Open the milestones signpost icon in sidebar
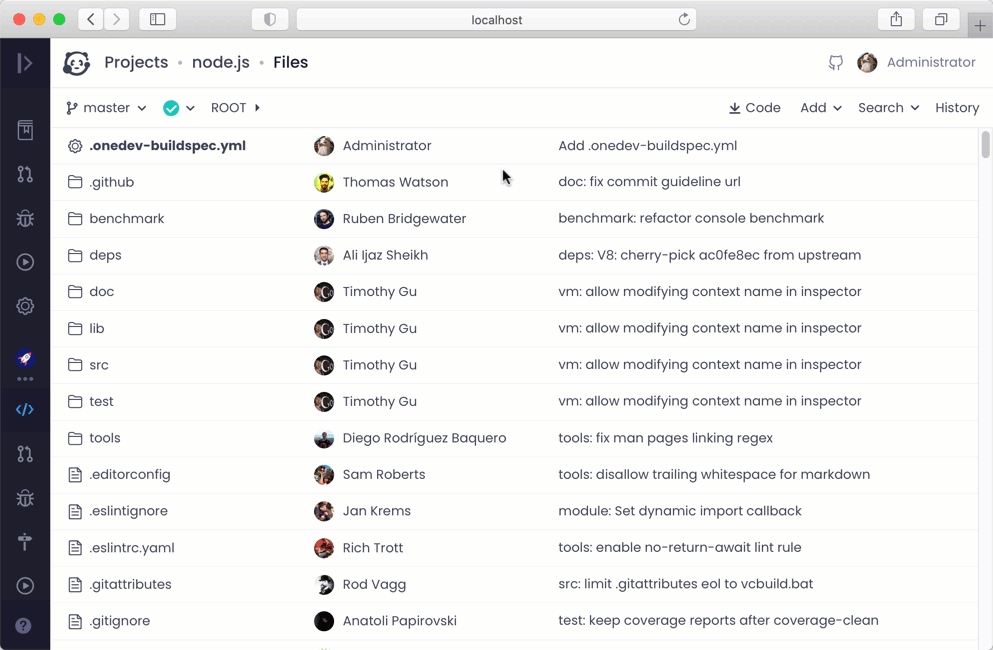The height and width of the screenshot is (650, 993). click(x=25, y=542)
